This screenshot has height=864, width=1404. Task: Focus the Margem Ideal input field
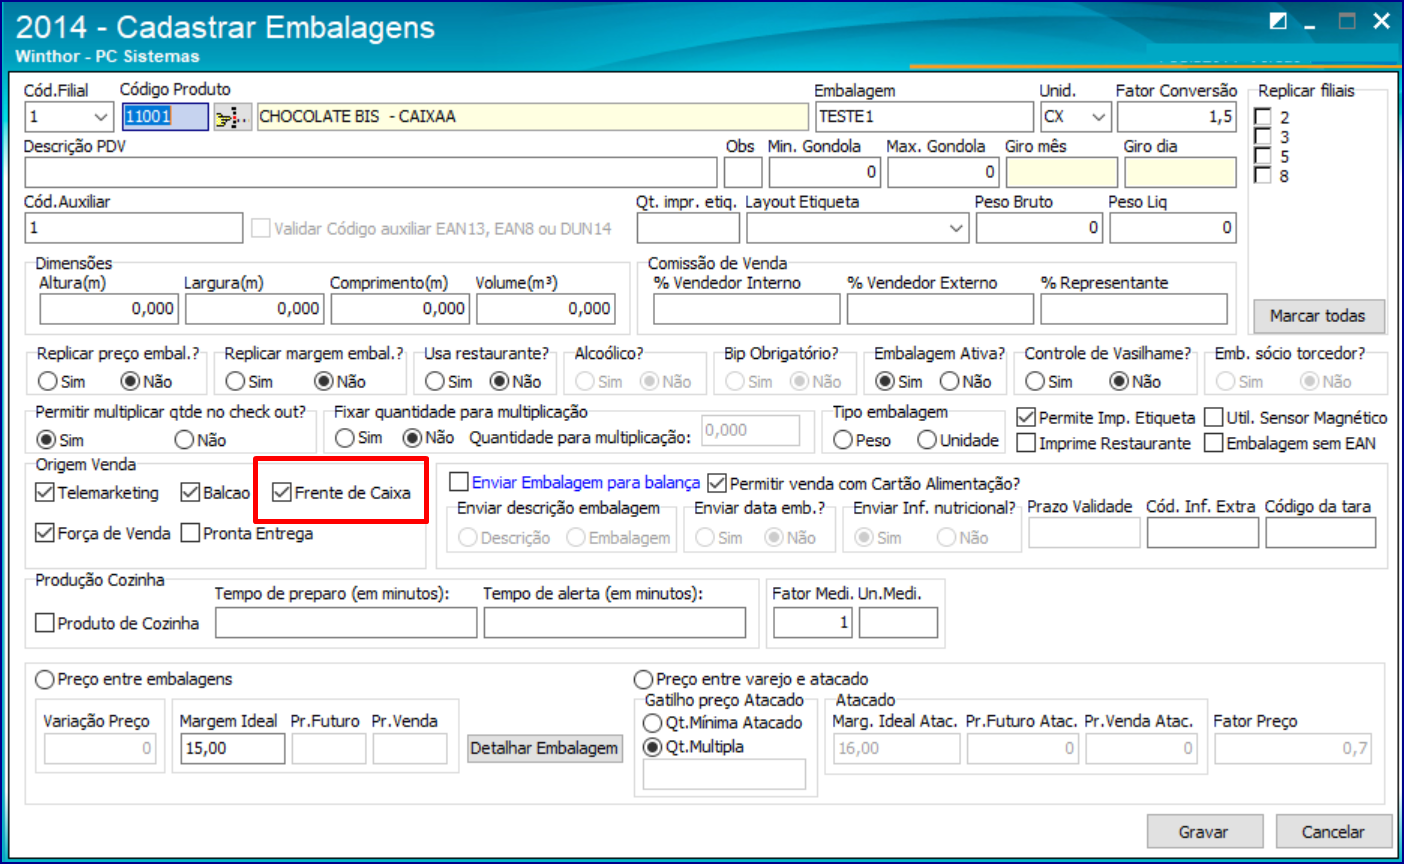tap(232, 748)
